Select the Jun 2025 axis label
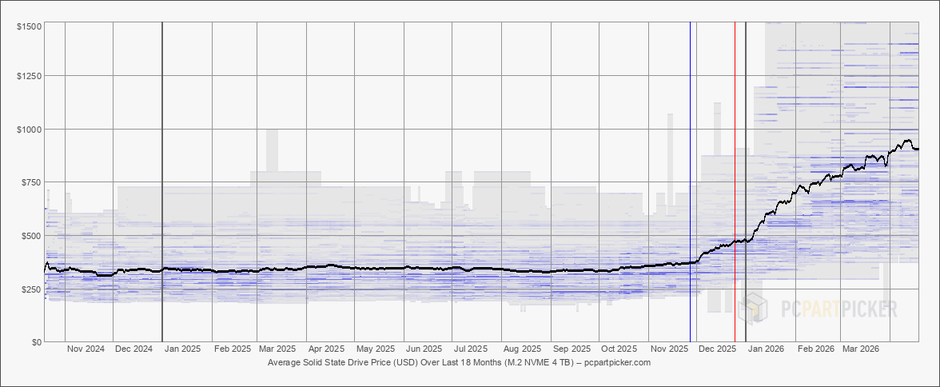The image size is (940, 387). (424, 349)
